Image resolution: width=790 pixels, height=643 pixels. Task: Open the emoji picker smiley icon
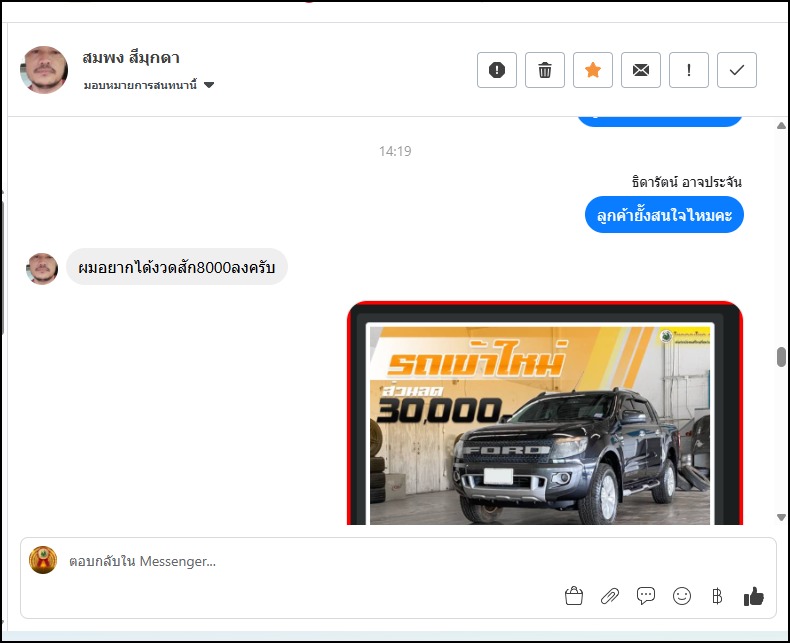(682, 597)
